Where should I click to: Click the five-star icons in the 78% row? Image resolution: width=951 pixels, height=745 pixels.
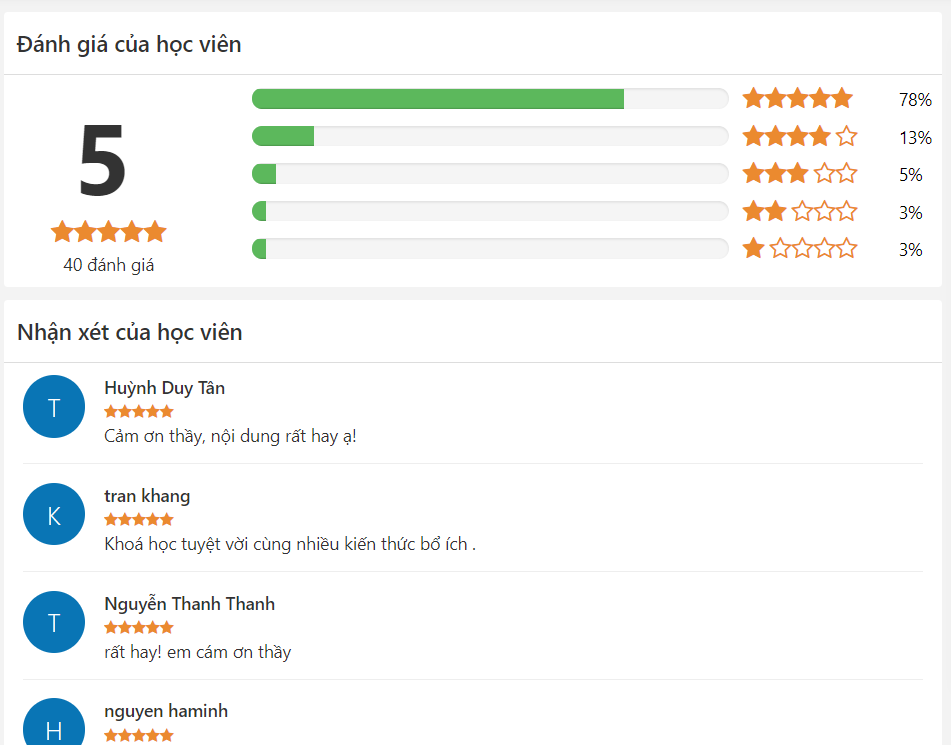tap(797, 99)
